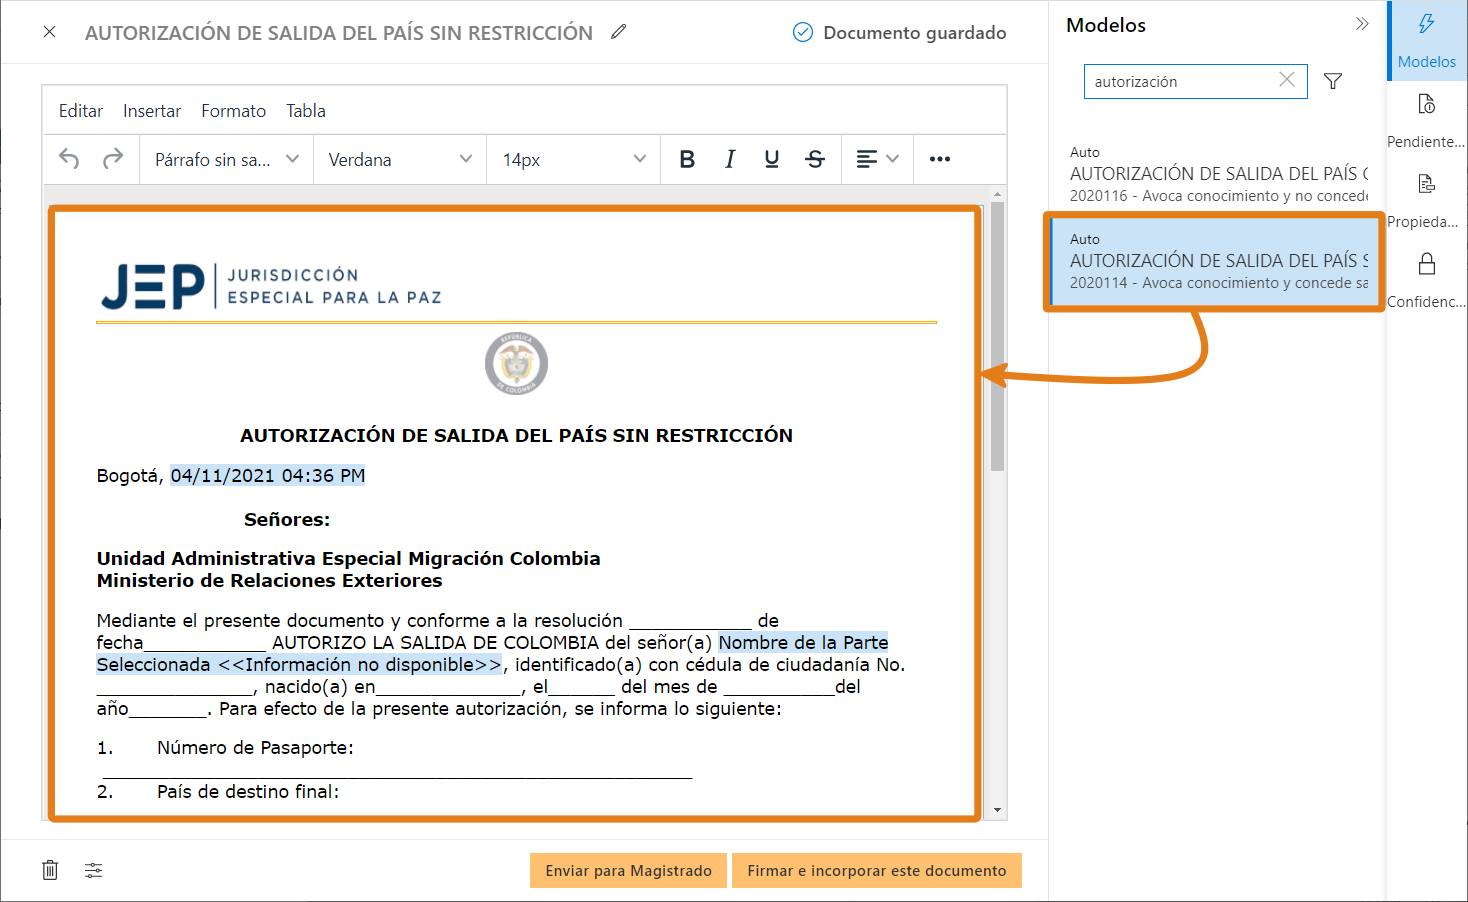This screenshot has width=1468, height=902.
Task: Open paragraph style dropdown 'Párrafo sin sa...'
Action: tap(227, 160)
